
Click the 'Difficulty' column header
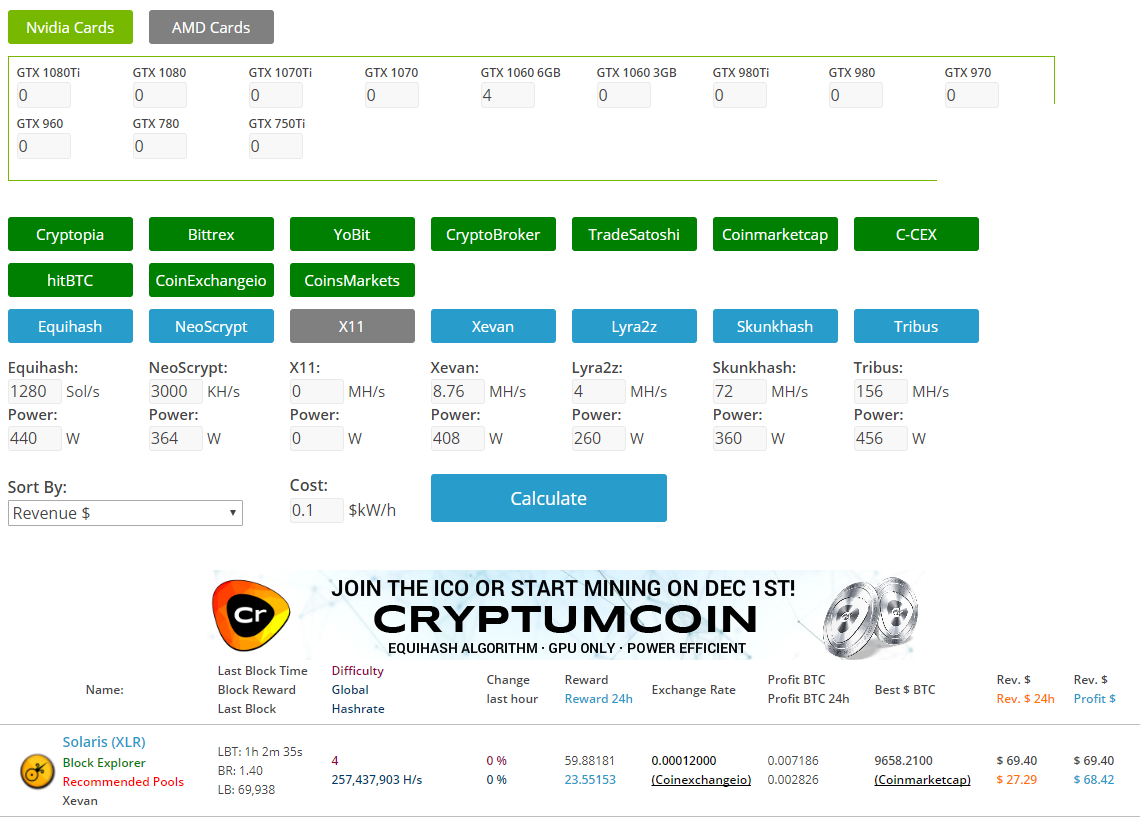point(358,671)
